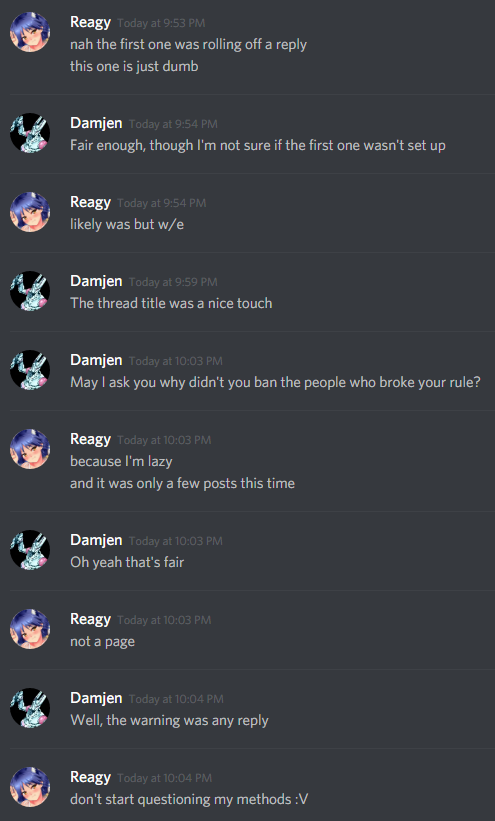Click Damjen's avatar by 'Oh yeah that's fair'

[30, 550]
